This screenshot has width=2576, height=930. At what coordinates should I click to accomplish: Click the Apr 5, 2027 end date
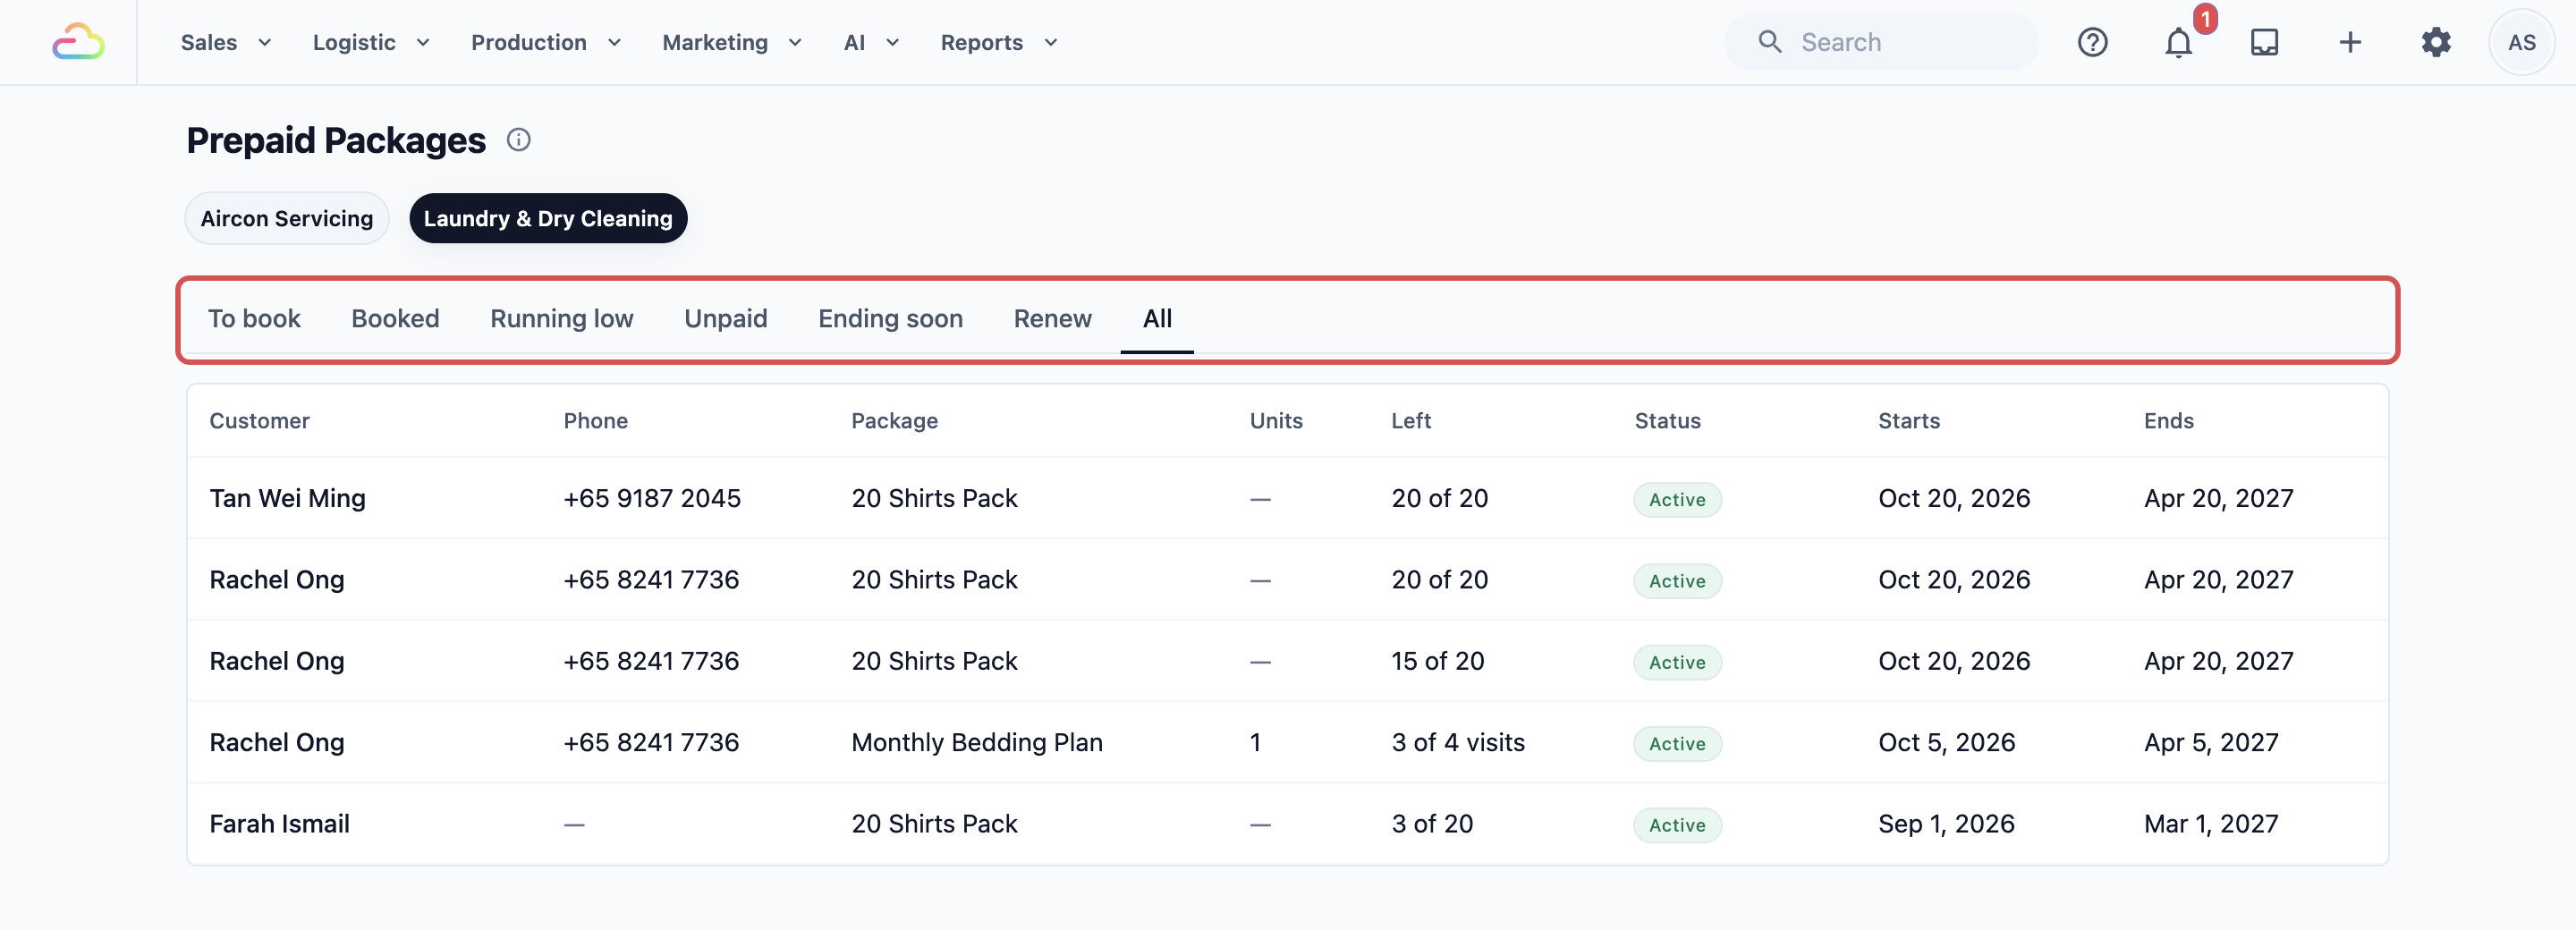(2211, 742)
